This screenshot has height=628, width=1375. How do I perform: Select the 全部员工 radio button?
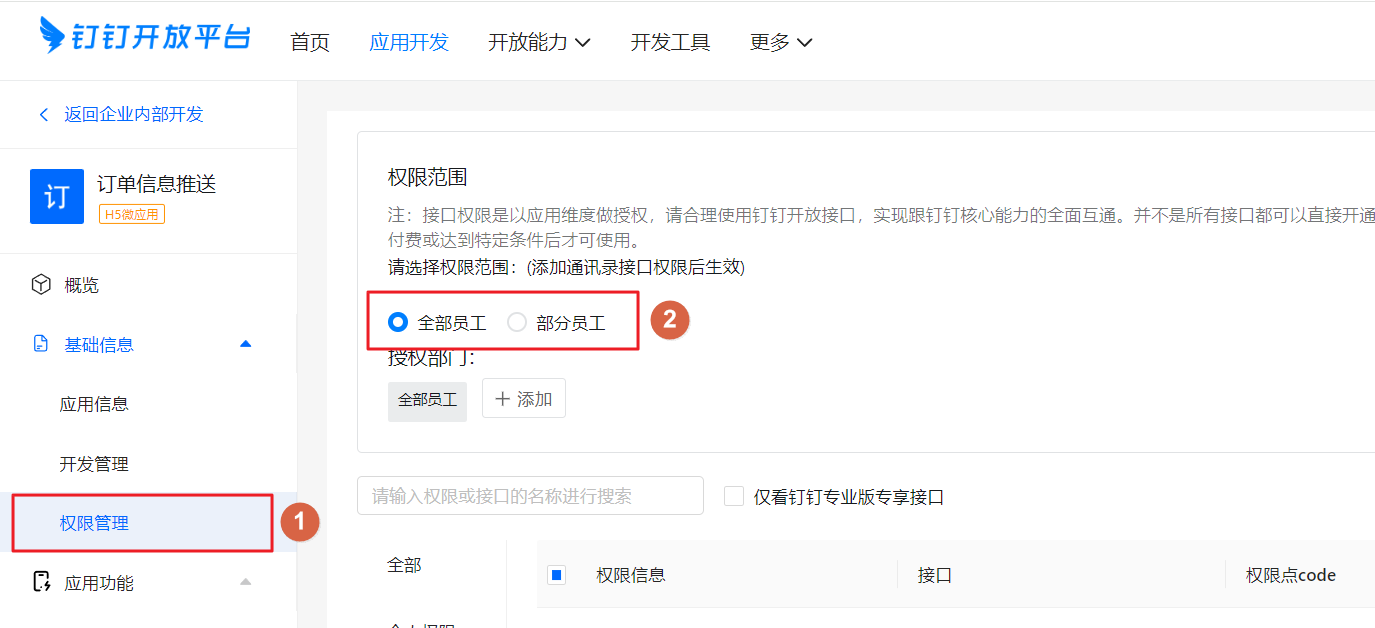point(398,322)
